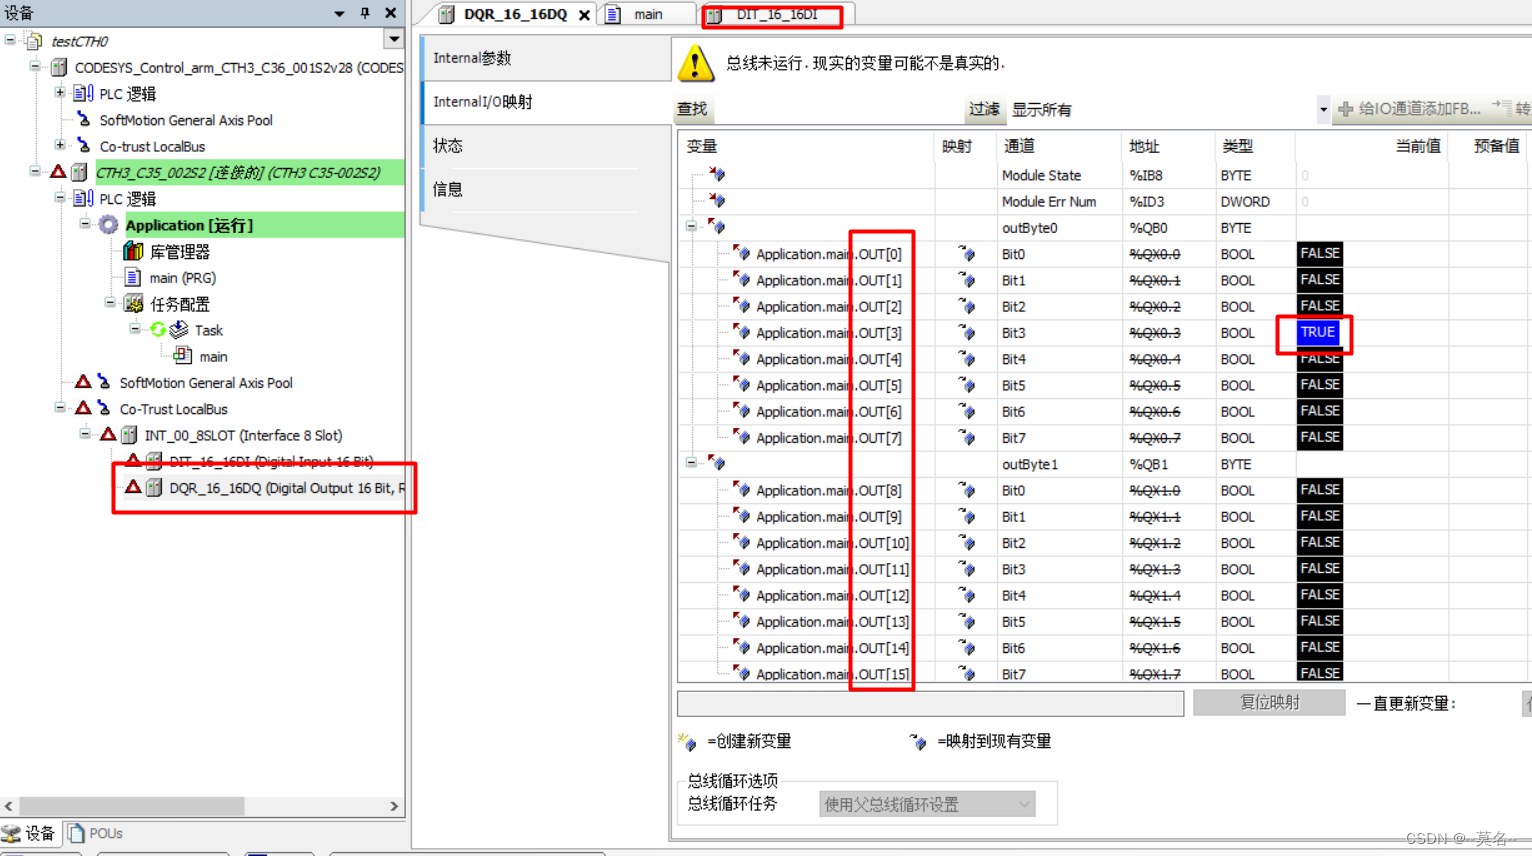Click mapping icon in OUT[8] row
Image resolution: width=1532 pixels, height=856 pixels.
967,490
